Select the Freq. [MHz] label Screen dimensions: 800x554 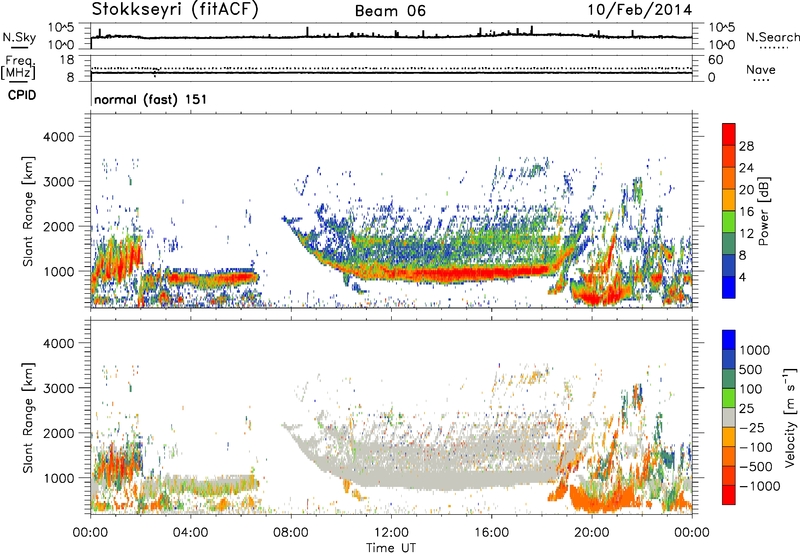(x=18, y=68)
